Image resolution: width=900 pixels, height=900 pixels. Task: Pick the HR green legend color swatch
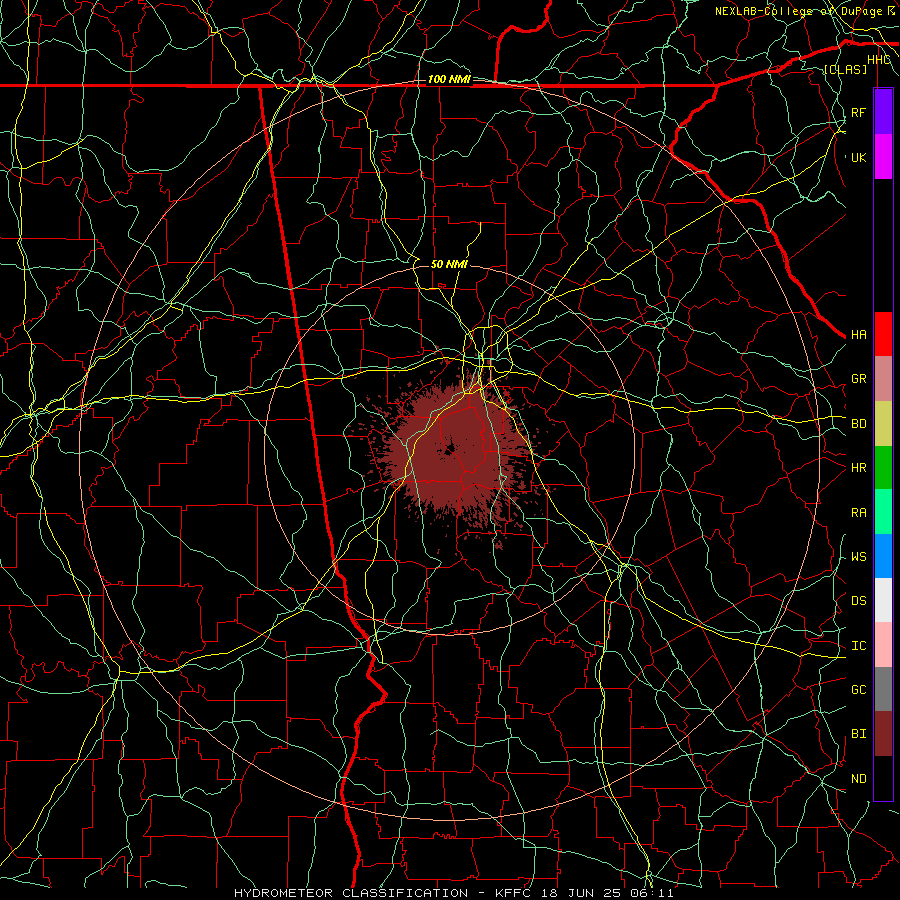tap(883, 468)
